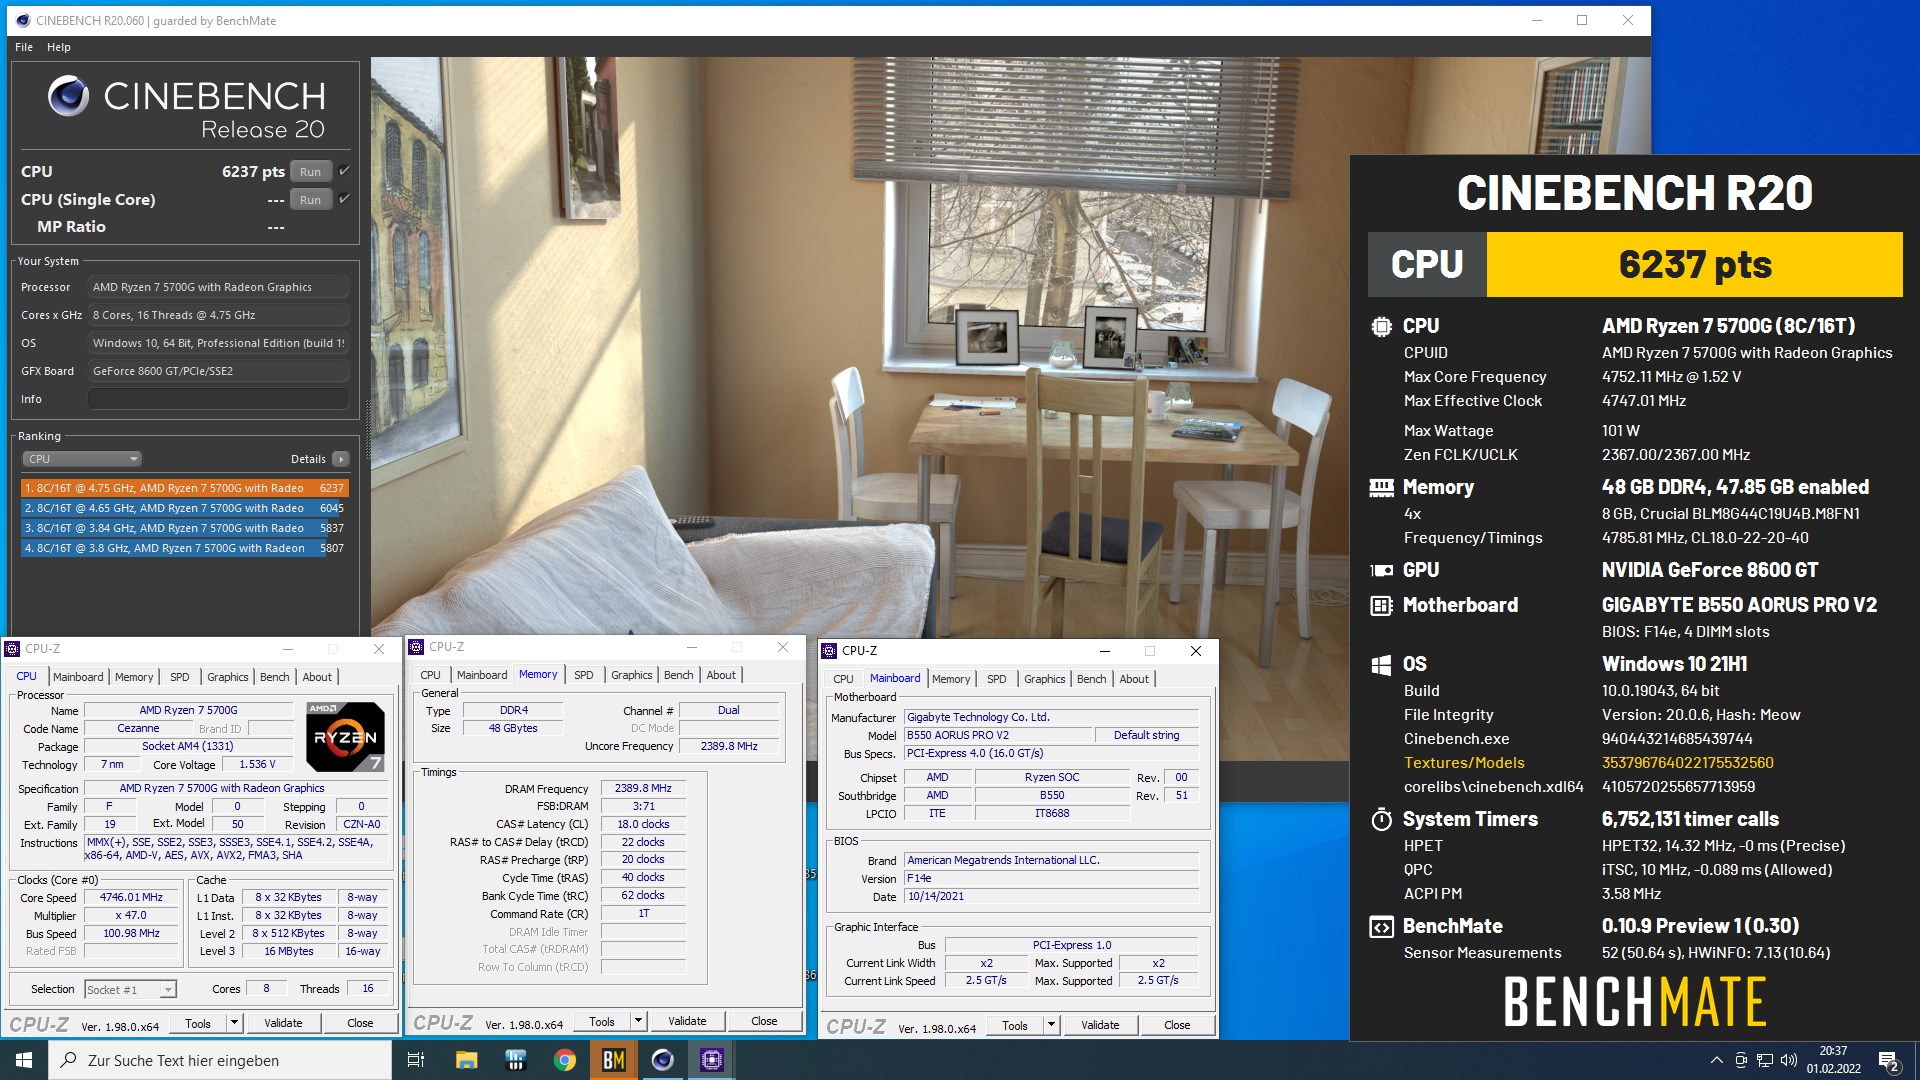
Task: Click the empty Info field in Cinebench
Action: [x=218, y=399]
